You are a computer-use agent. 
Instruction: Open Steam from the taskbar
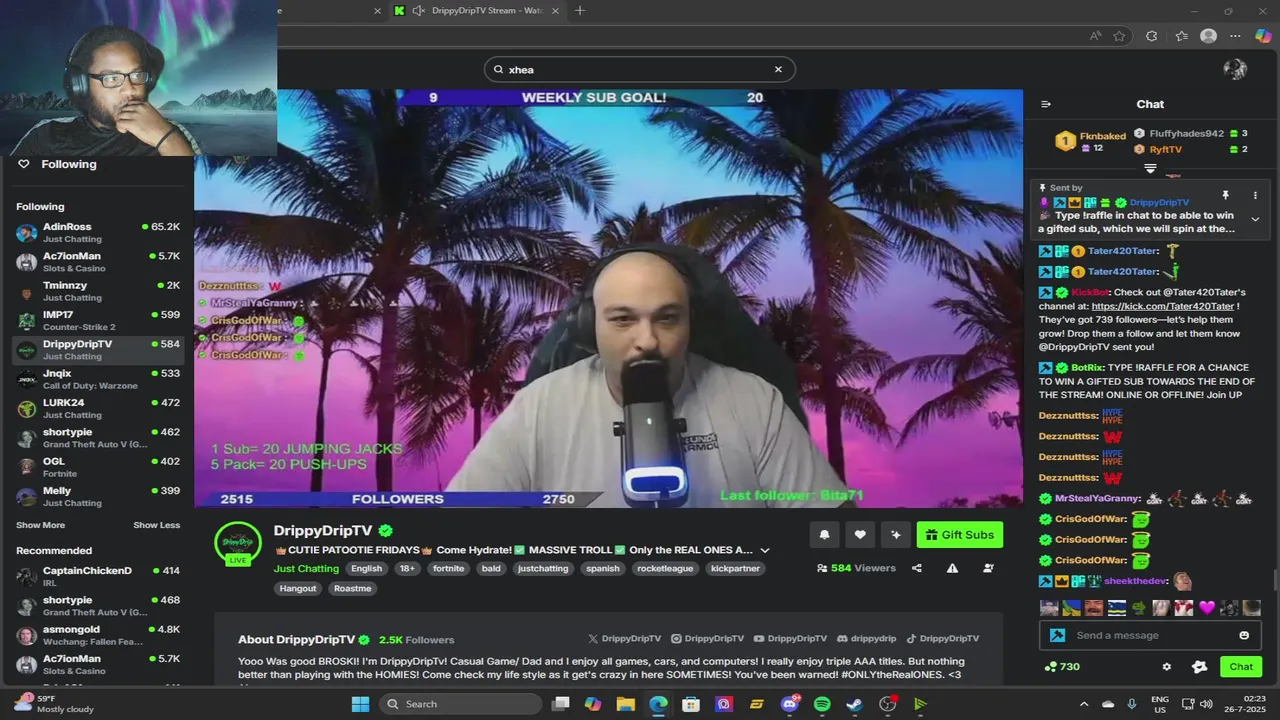[x=855, y=704]
